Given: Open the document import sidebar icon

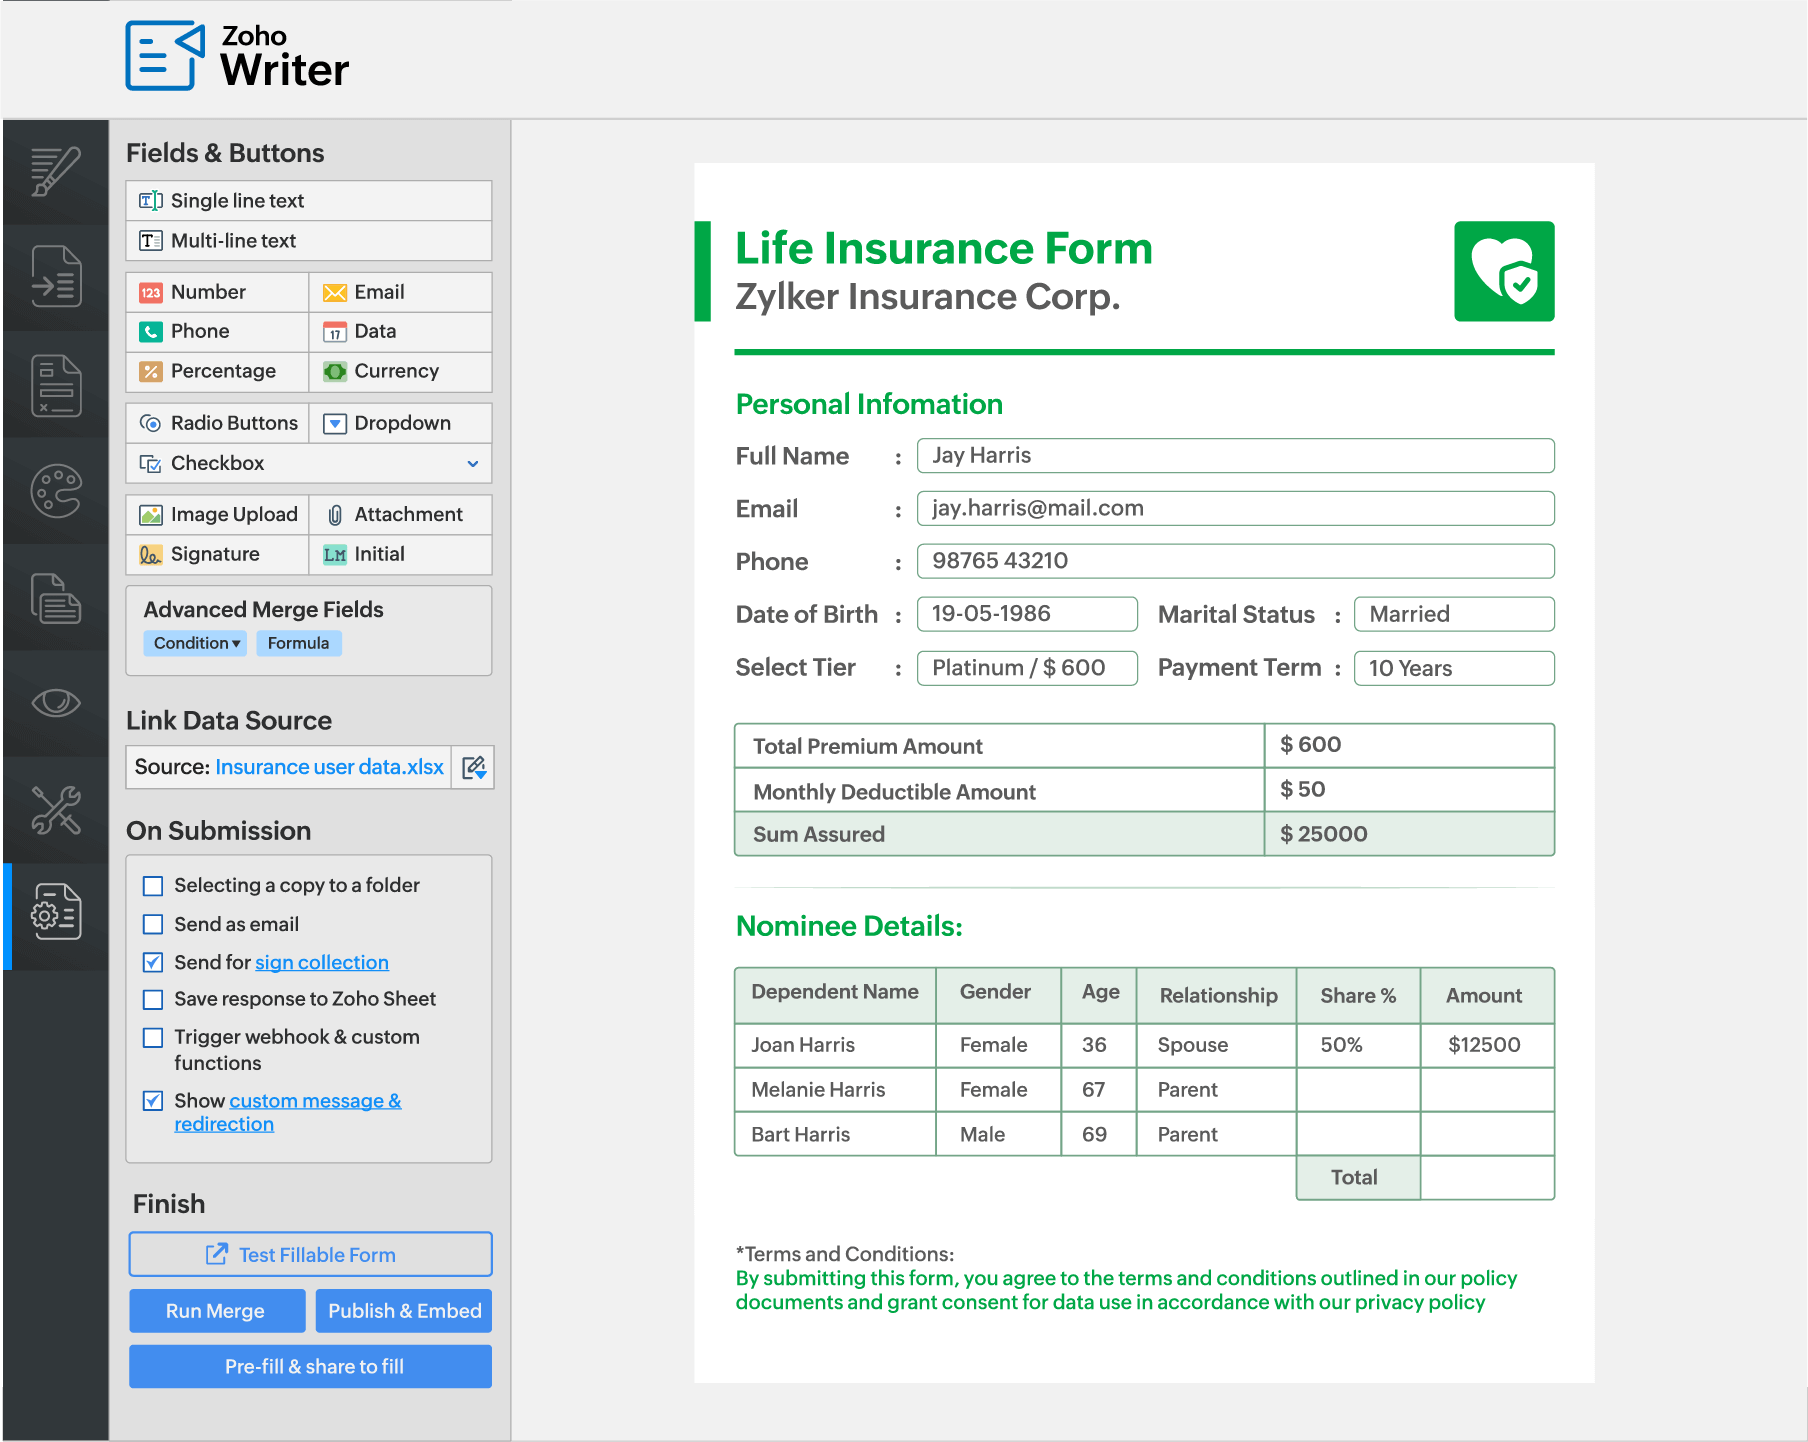Looking at the screenshot, I should pos(56,277).
